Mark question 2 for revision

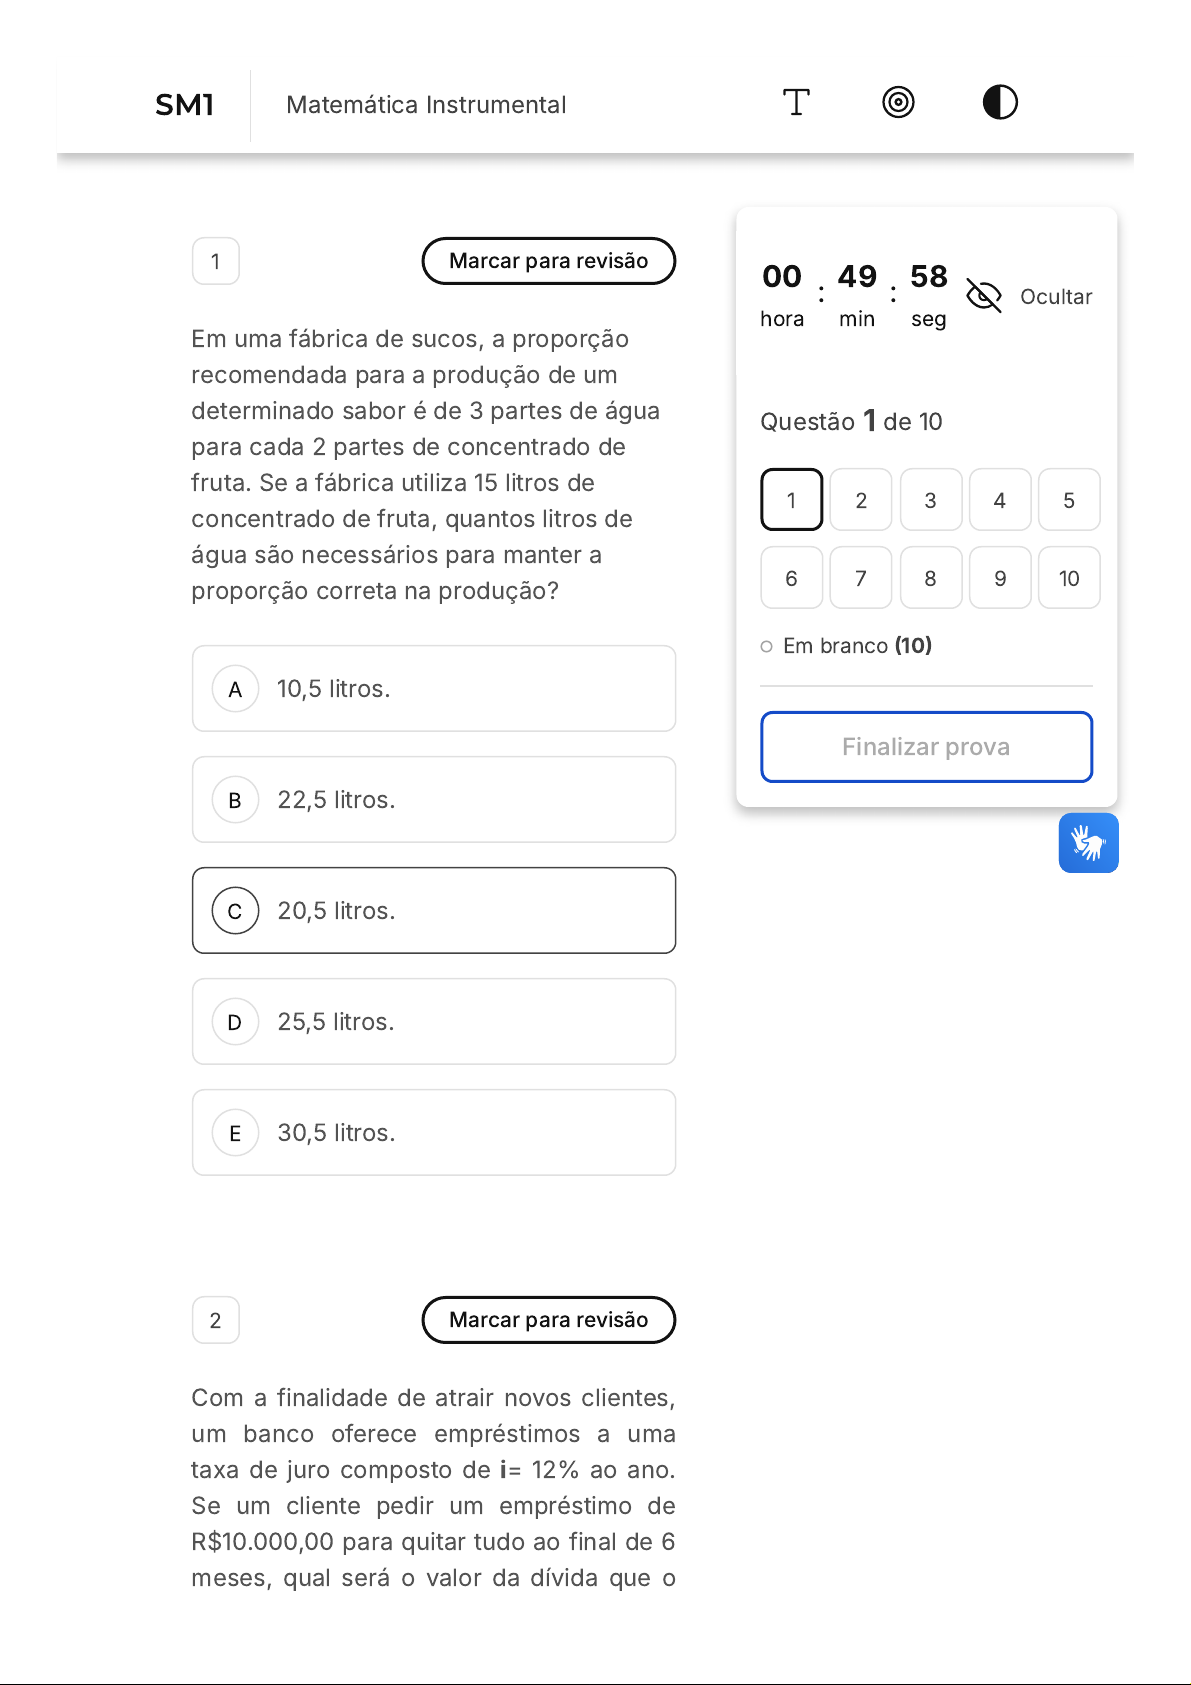click(x=549, y=1320)
